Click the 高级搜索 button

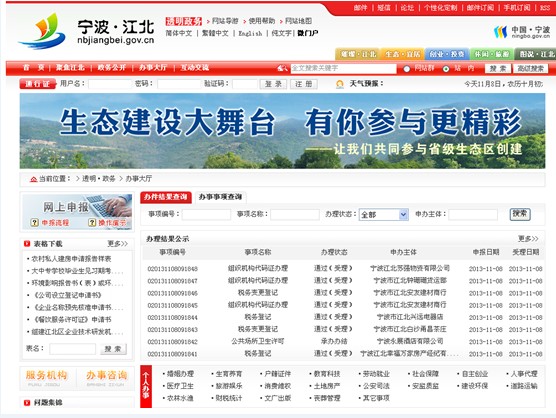click(x=530, y=68)
